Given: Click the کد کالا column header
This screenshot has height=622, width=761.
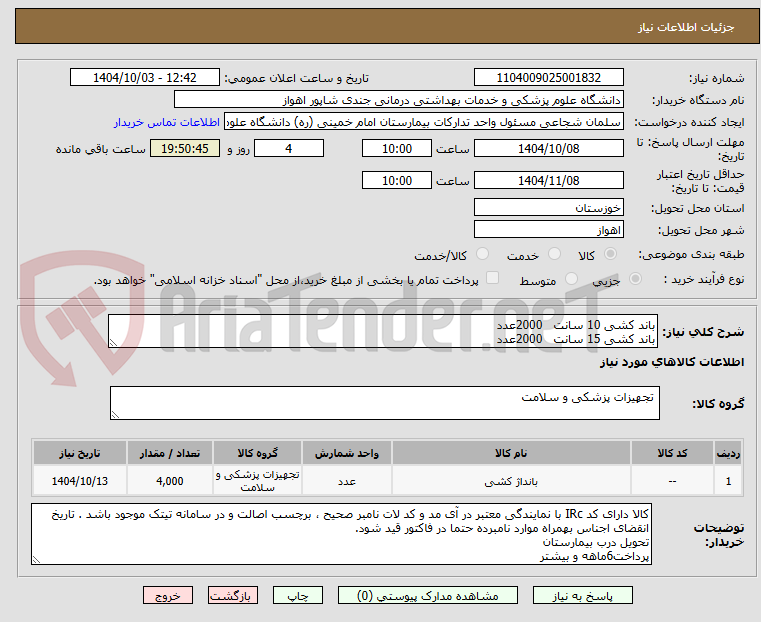Looking at the screenshot, I should coord(672,453).
